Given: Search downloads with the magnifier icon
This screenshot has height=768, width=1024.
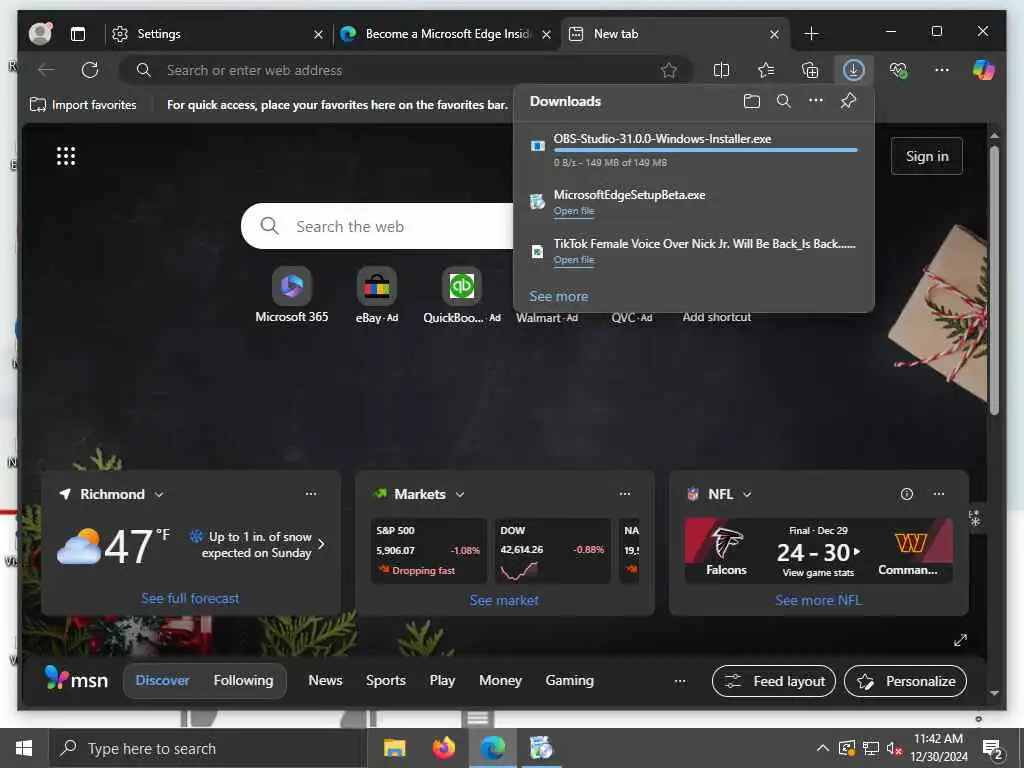Looking at the screenshot, I should [x=784, y=101].
